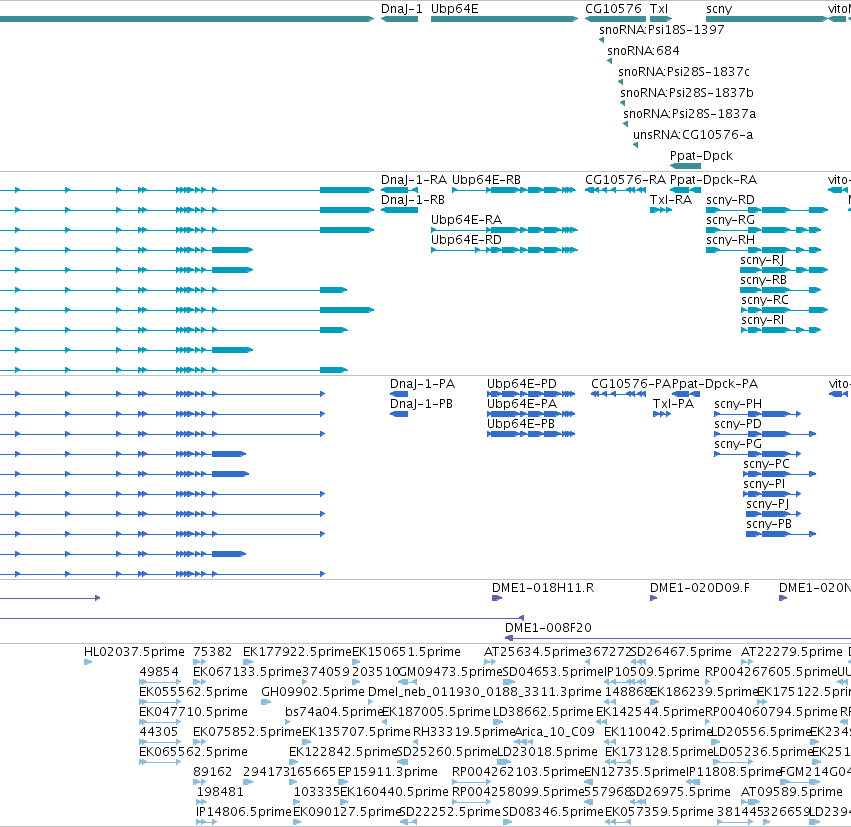Open the scny-RC transcript label
Image resolution: width=851 pixels, height=827 pixels.
(765, 300)
